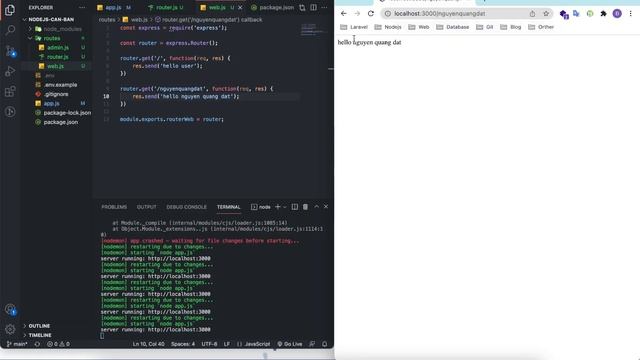640x360 pixels.
Task: Reload the localhost page in Chrome
Action: coord(371,13)
